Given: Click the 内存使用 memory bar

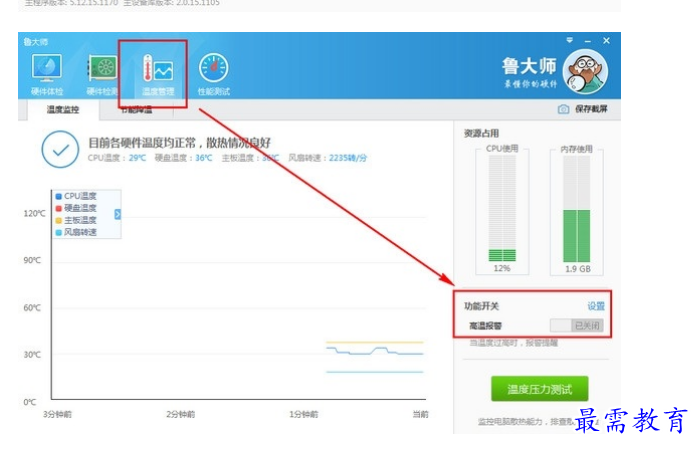Looking at the screenshot, I should pyautogui.click(x=577, y=208).
